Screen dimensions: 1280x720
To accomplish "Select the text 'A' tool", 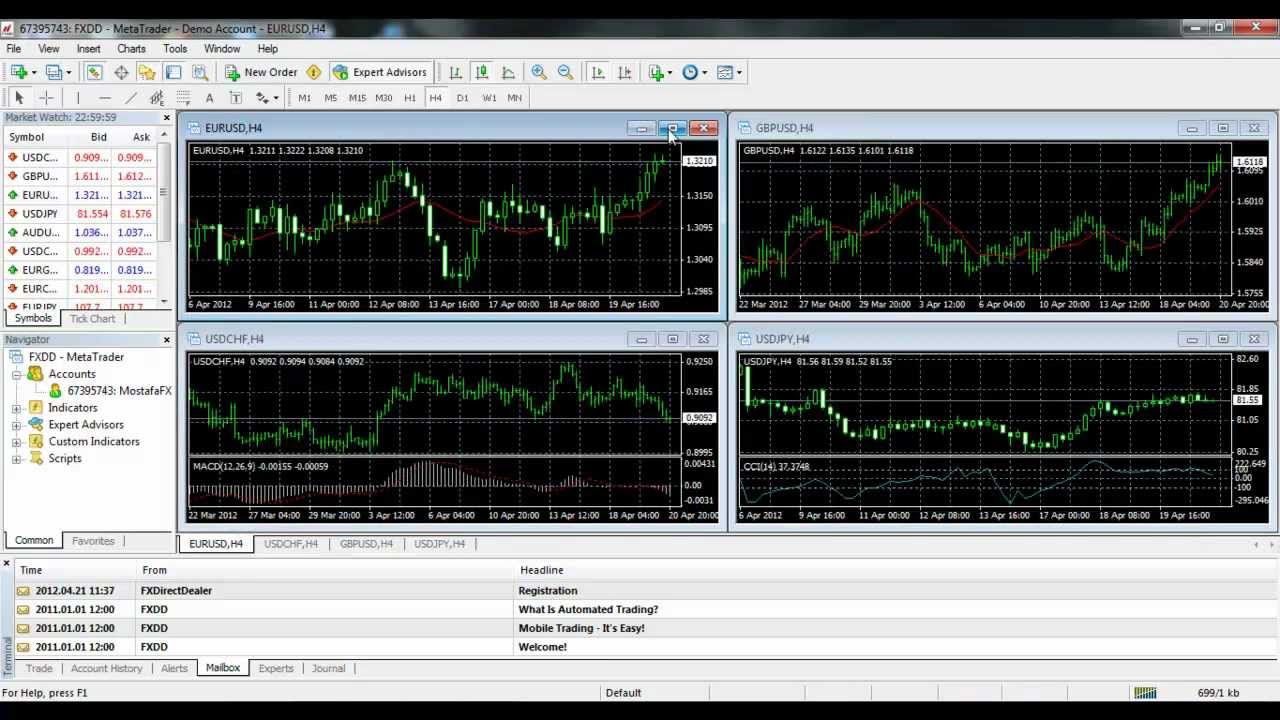I will point(209,97).
